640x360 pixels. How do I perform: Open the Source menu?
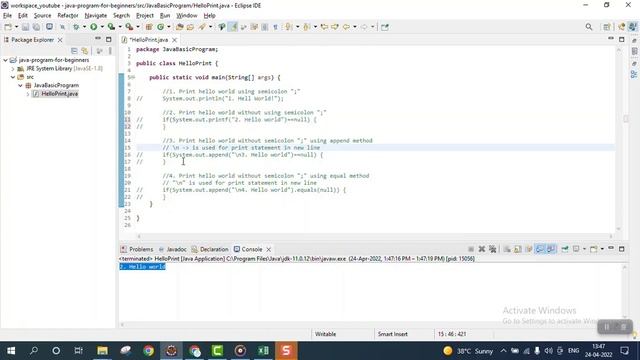pyautogui.click(x=42, y=16)
